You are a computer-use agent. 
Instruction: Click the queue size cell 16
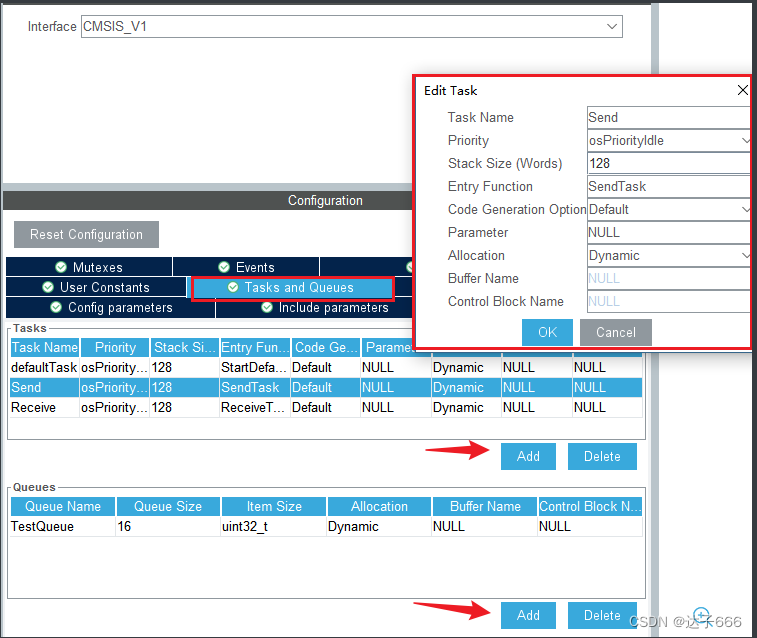tap(168, 527)
